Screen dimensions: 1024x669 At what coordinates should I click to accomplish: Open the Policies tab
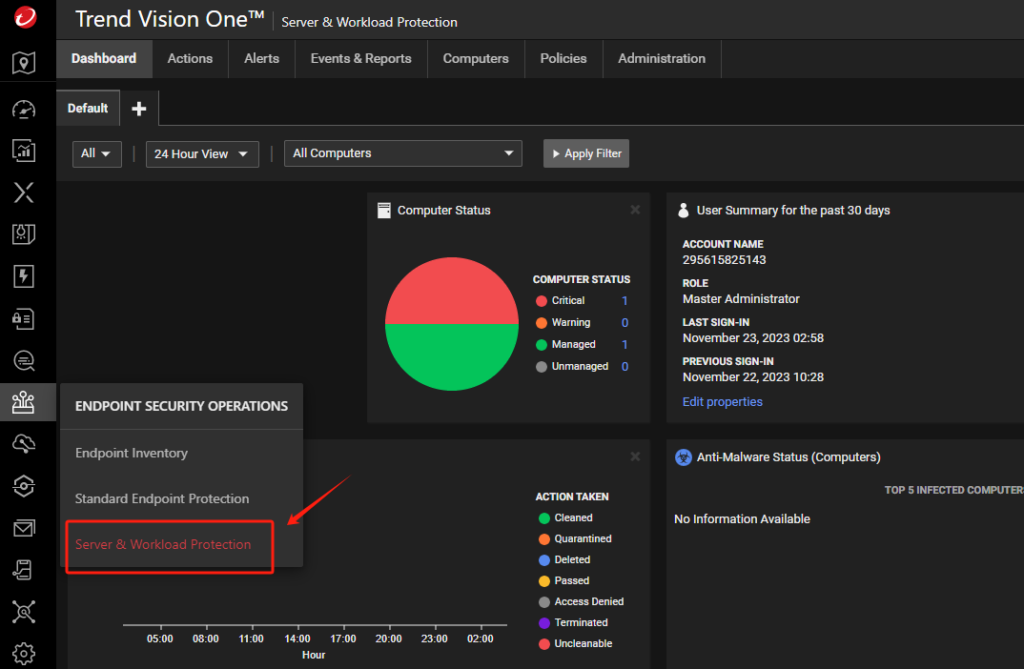coord(564,59)
